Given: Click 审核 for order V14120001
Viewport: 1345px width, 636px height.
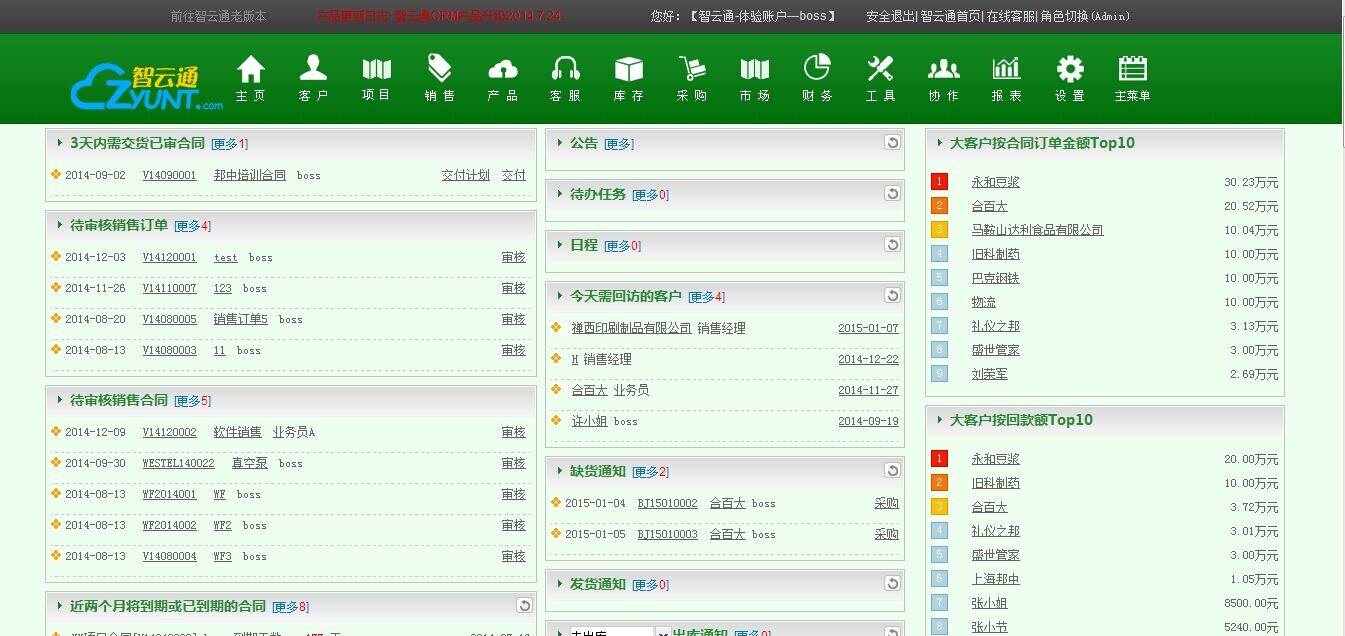Looking at the screenshot, I should pyautogui.click(x=514, y=257).
